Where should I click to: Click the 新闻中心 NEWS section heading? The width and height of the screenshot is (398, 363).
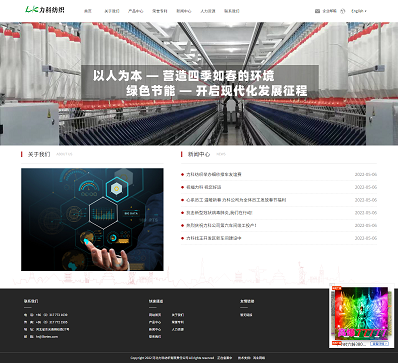point(203,154)
